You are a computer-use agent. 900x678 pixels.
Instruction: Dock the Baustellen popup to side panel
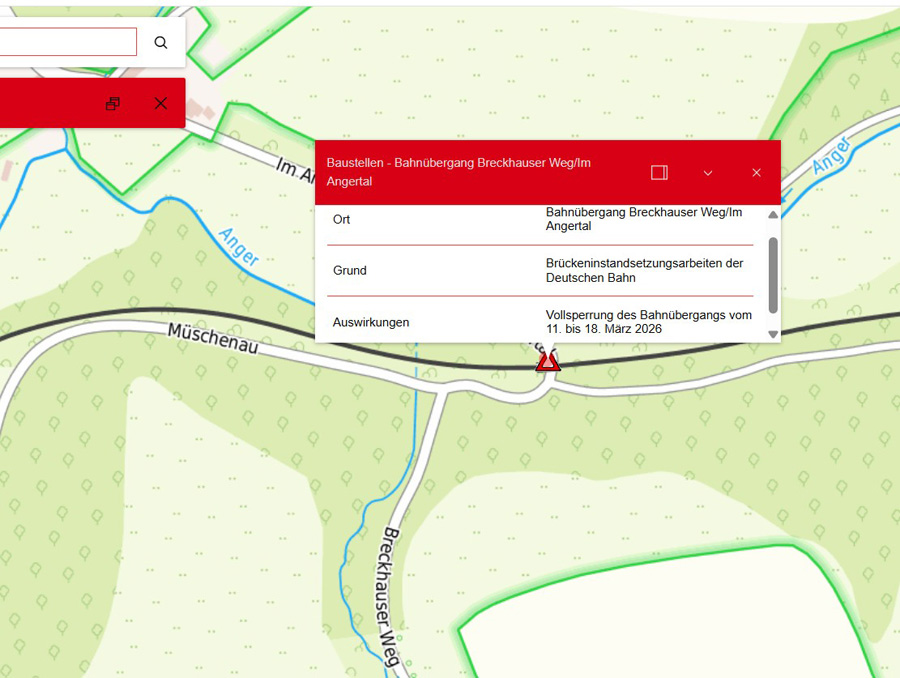(x=659, y=173)
